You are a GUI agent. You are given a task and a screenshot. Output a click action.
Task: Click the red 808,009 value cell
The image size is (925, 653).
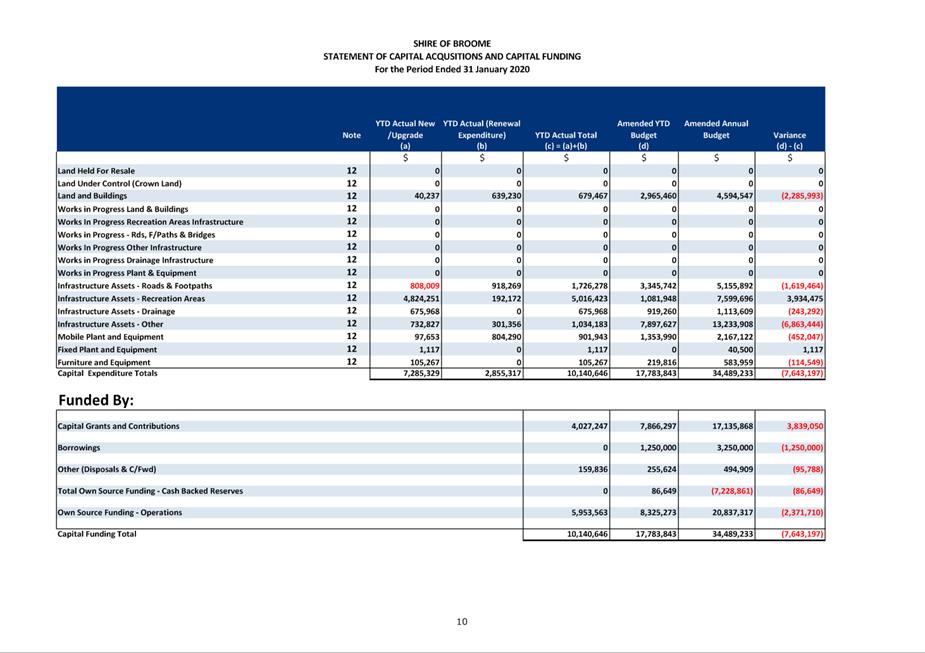point(420,286)
